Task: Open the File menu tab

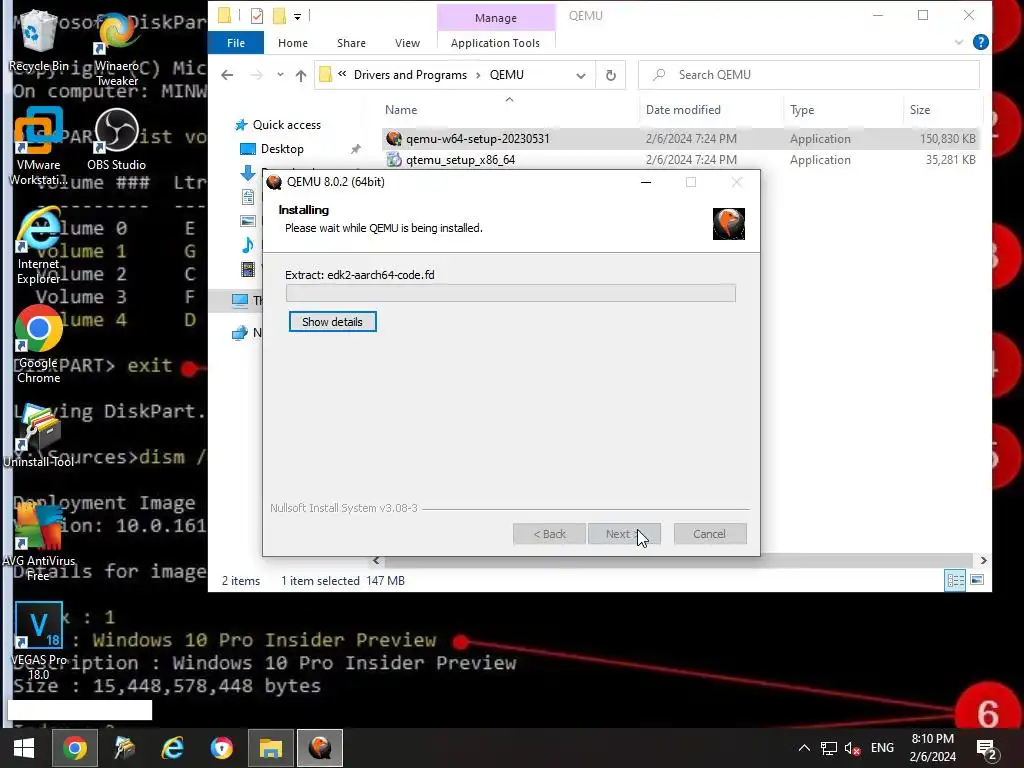Action: 236,43
